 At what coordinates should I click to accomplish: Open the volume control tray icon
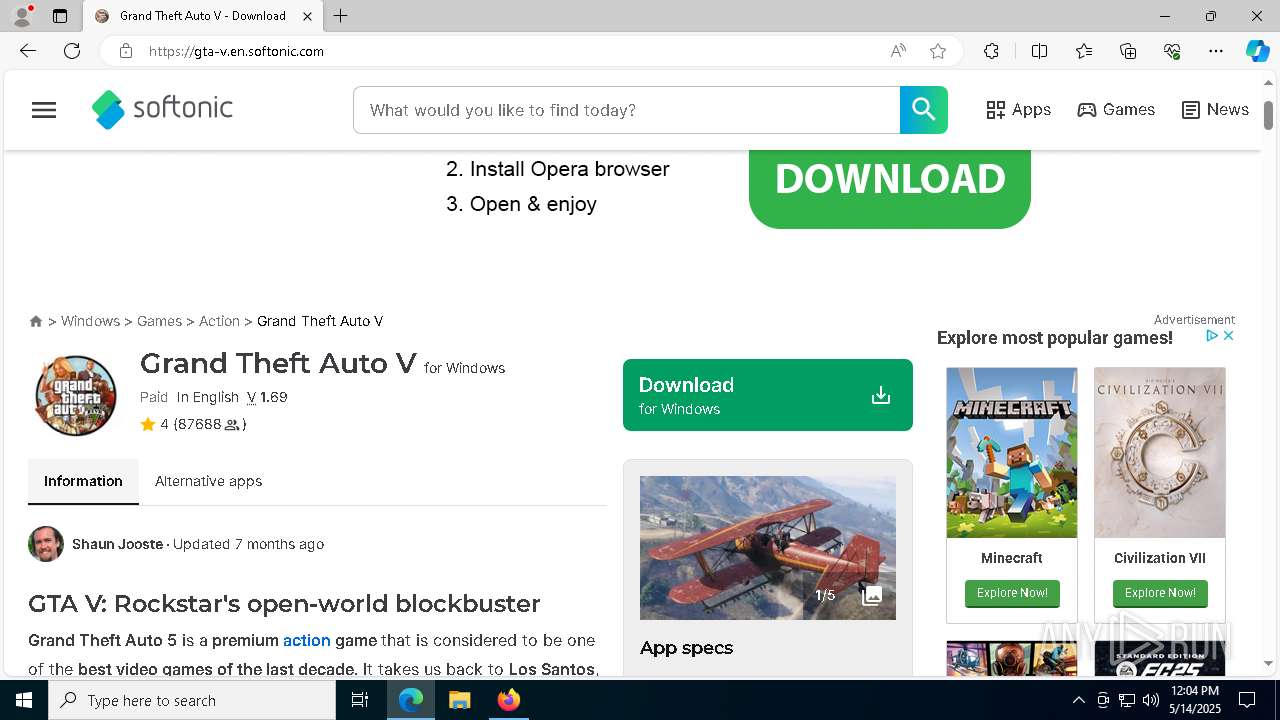pyautogui.click(x=1150, y=700)
